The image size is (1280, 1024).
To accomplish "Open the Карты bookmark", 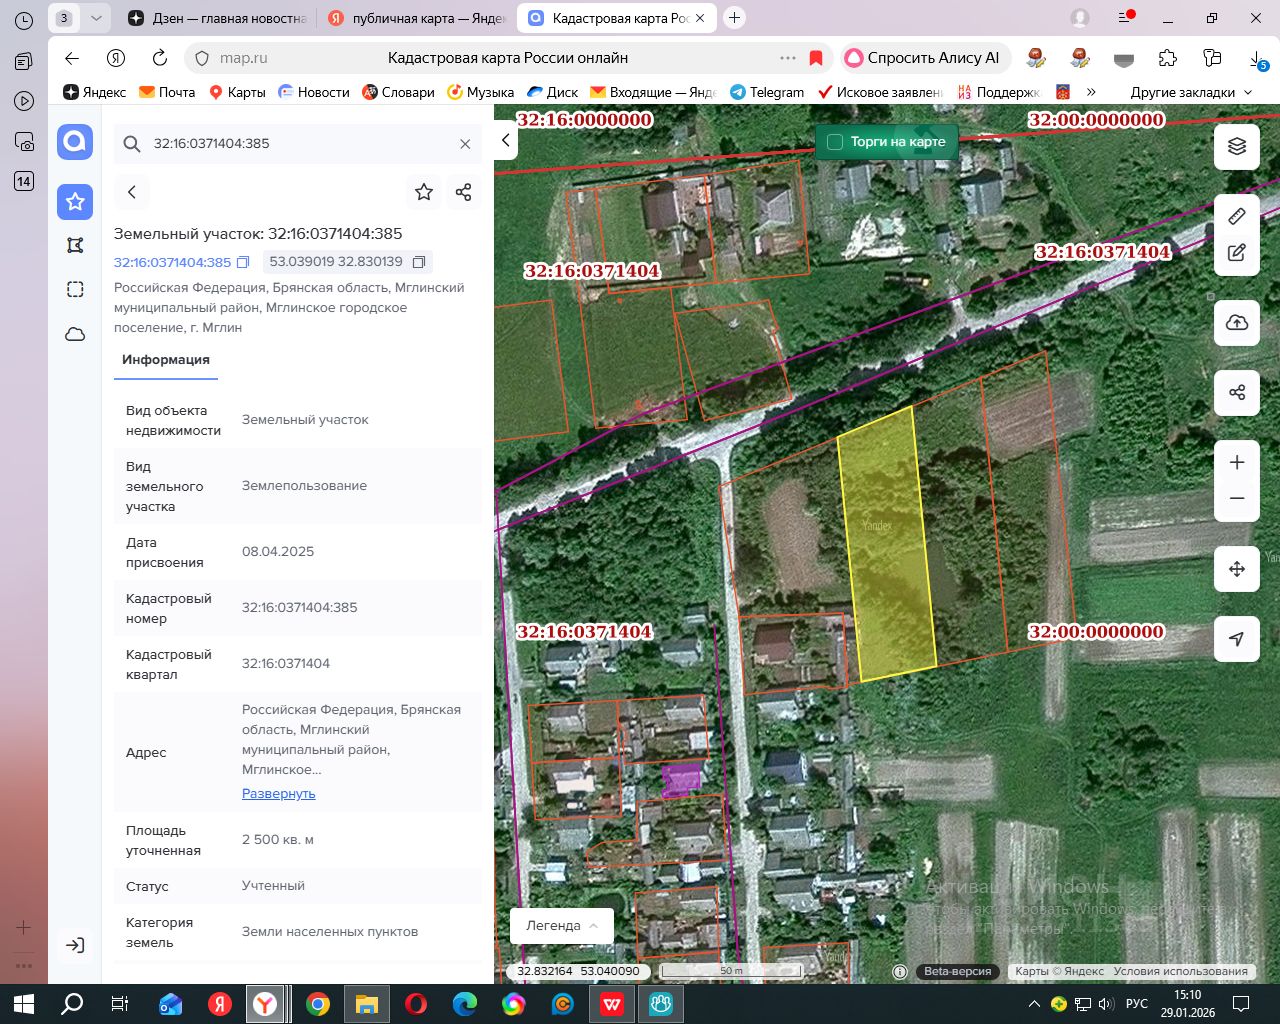I will point(237,92).
